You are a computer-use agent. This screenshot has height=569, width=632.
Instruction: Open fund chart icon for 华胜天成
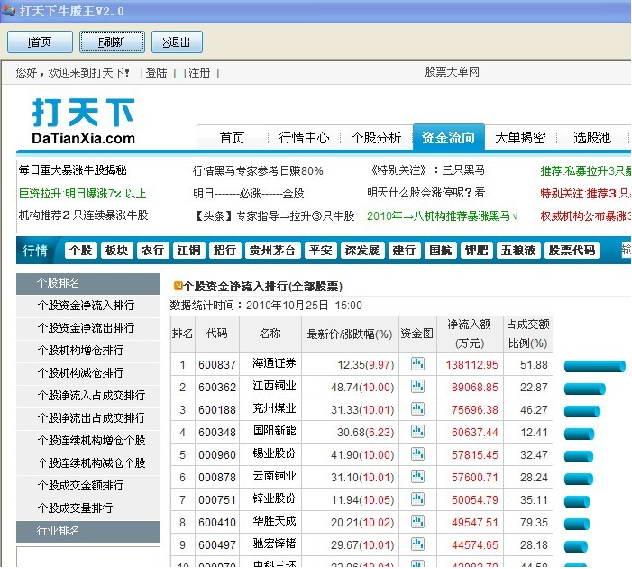point(418,522)
